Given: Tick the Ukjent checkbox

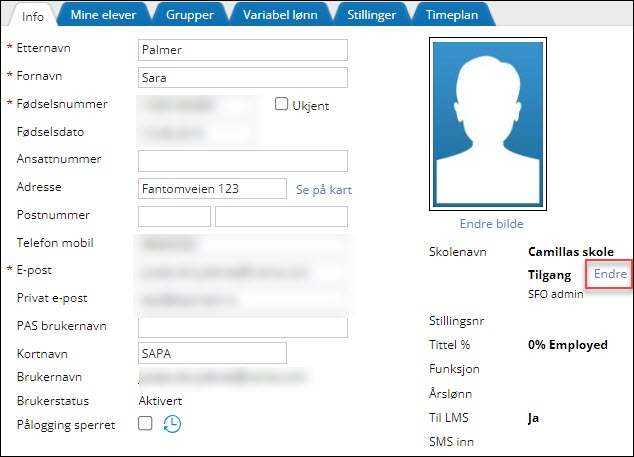Looking at the screenshot, I should coord(282,104).
